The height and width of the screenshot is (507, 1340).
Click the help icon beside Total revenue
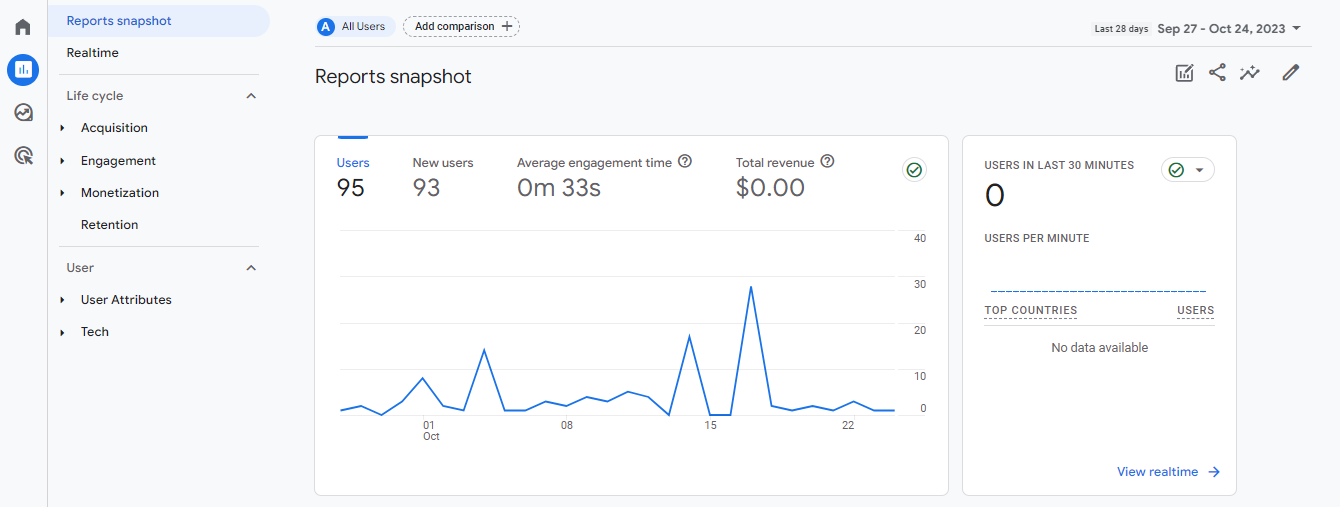(827, 161)
